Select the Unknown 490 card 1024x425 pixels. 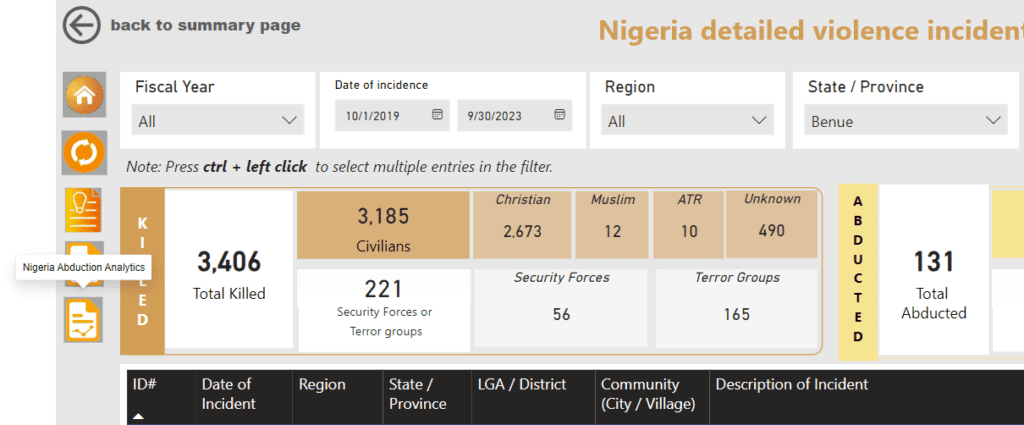pyautogui.click(x=771, y=225)
